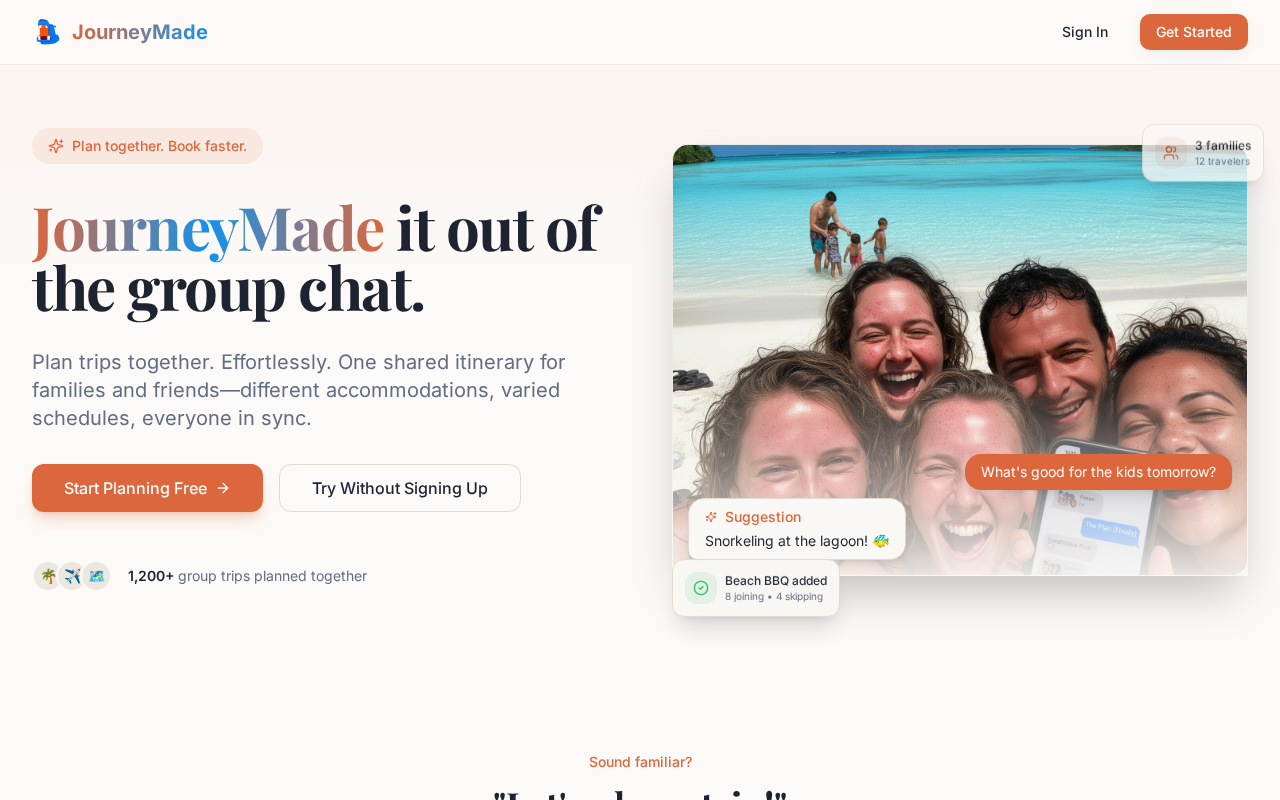Click the Get Started button
Viewport: 1280px width, 800px height.
click(x=1194, y=32)
